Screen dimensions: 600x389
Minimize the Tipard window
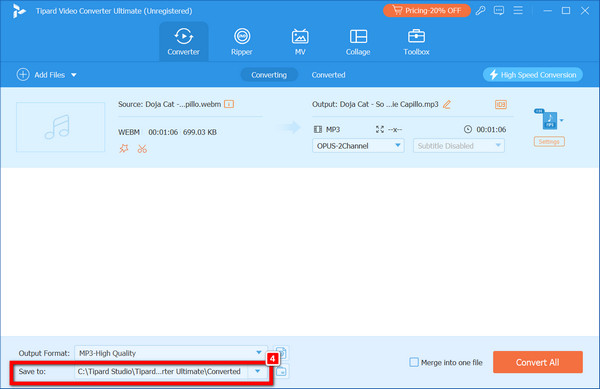548,11
